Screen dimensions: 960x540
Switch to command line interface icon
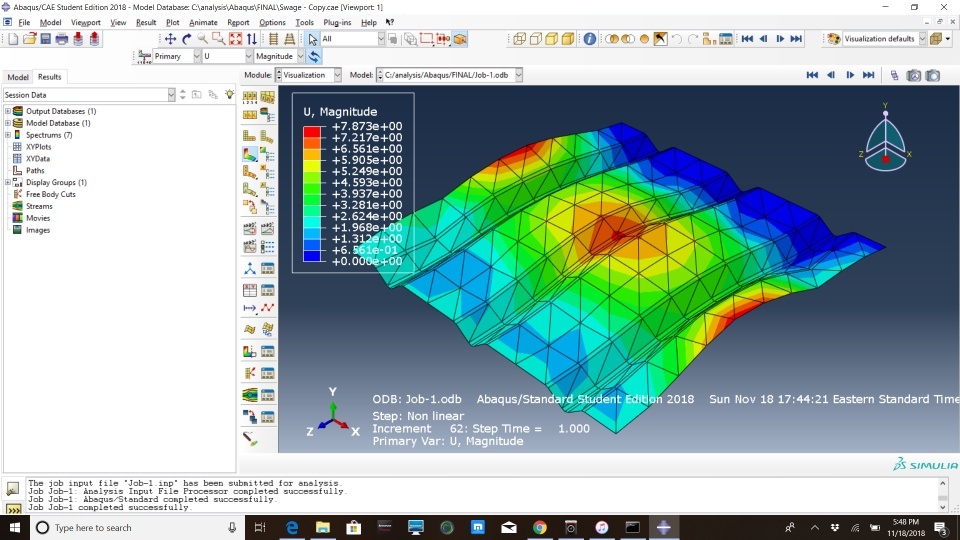[12, 508]
